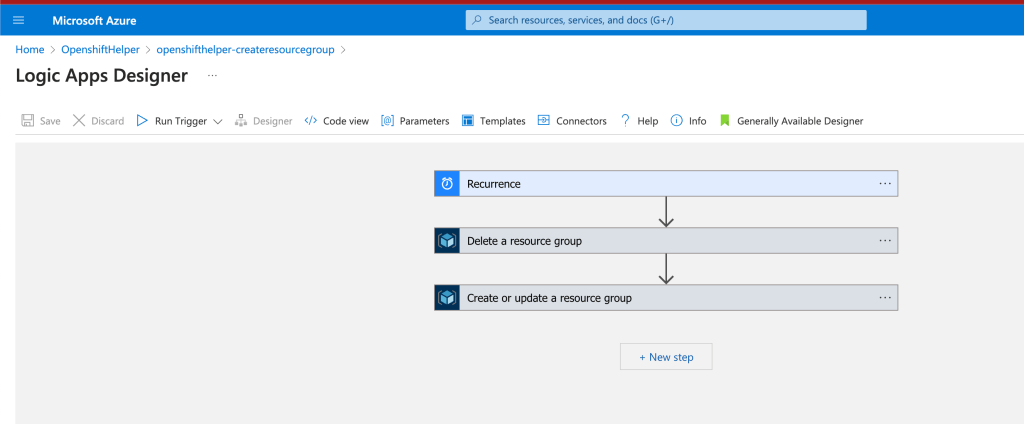Click the Recurrence clock icon
The height and width of the screenshot is (424, 1024).
tap(447, 184)
